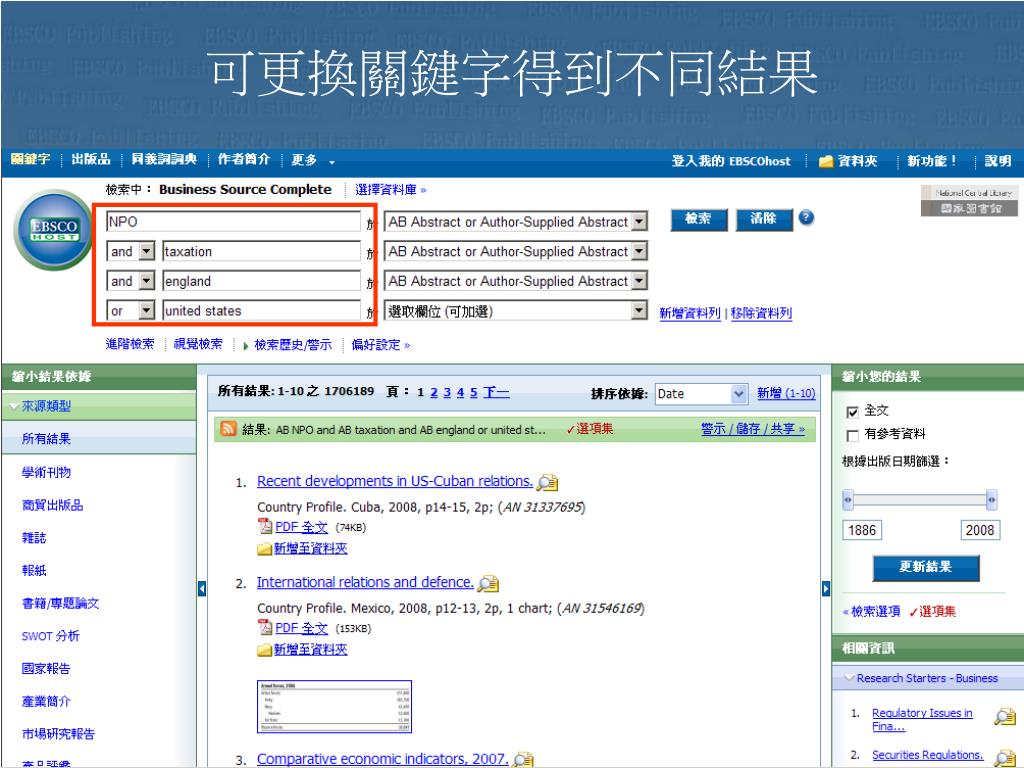The image size is (1024, 768).
Task: Open the 作者簡介 tab
Action: [x=244, y=159]
